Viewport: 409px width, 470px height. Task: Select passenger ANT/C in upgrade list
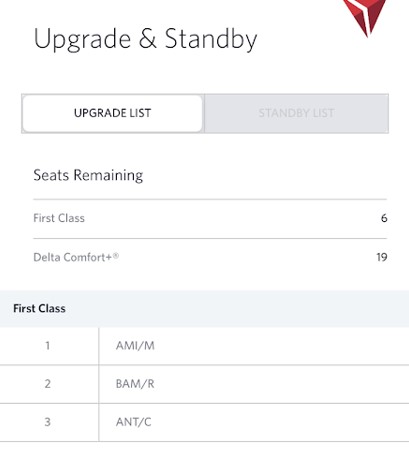pyautogui.click(x=133, y=422)
